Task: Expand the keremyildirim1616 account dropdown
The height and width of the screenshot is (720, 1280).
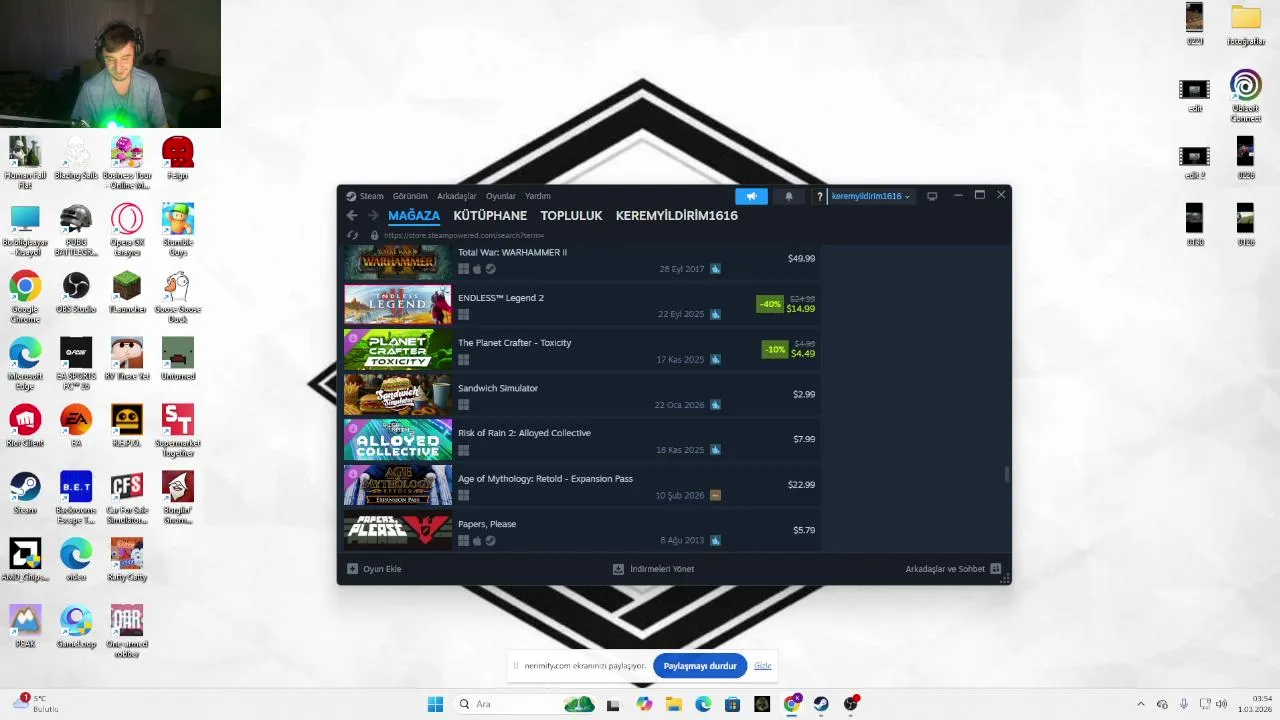Action: click(870, 196)
